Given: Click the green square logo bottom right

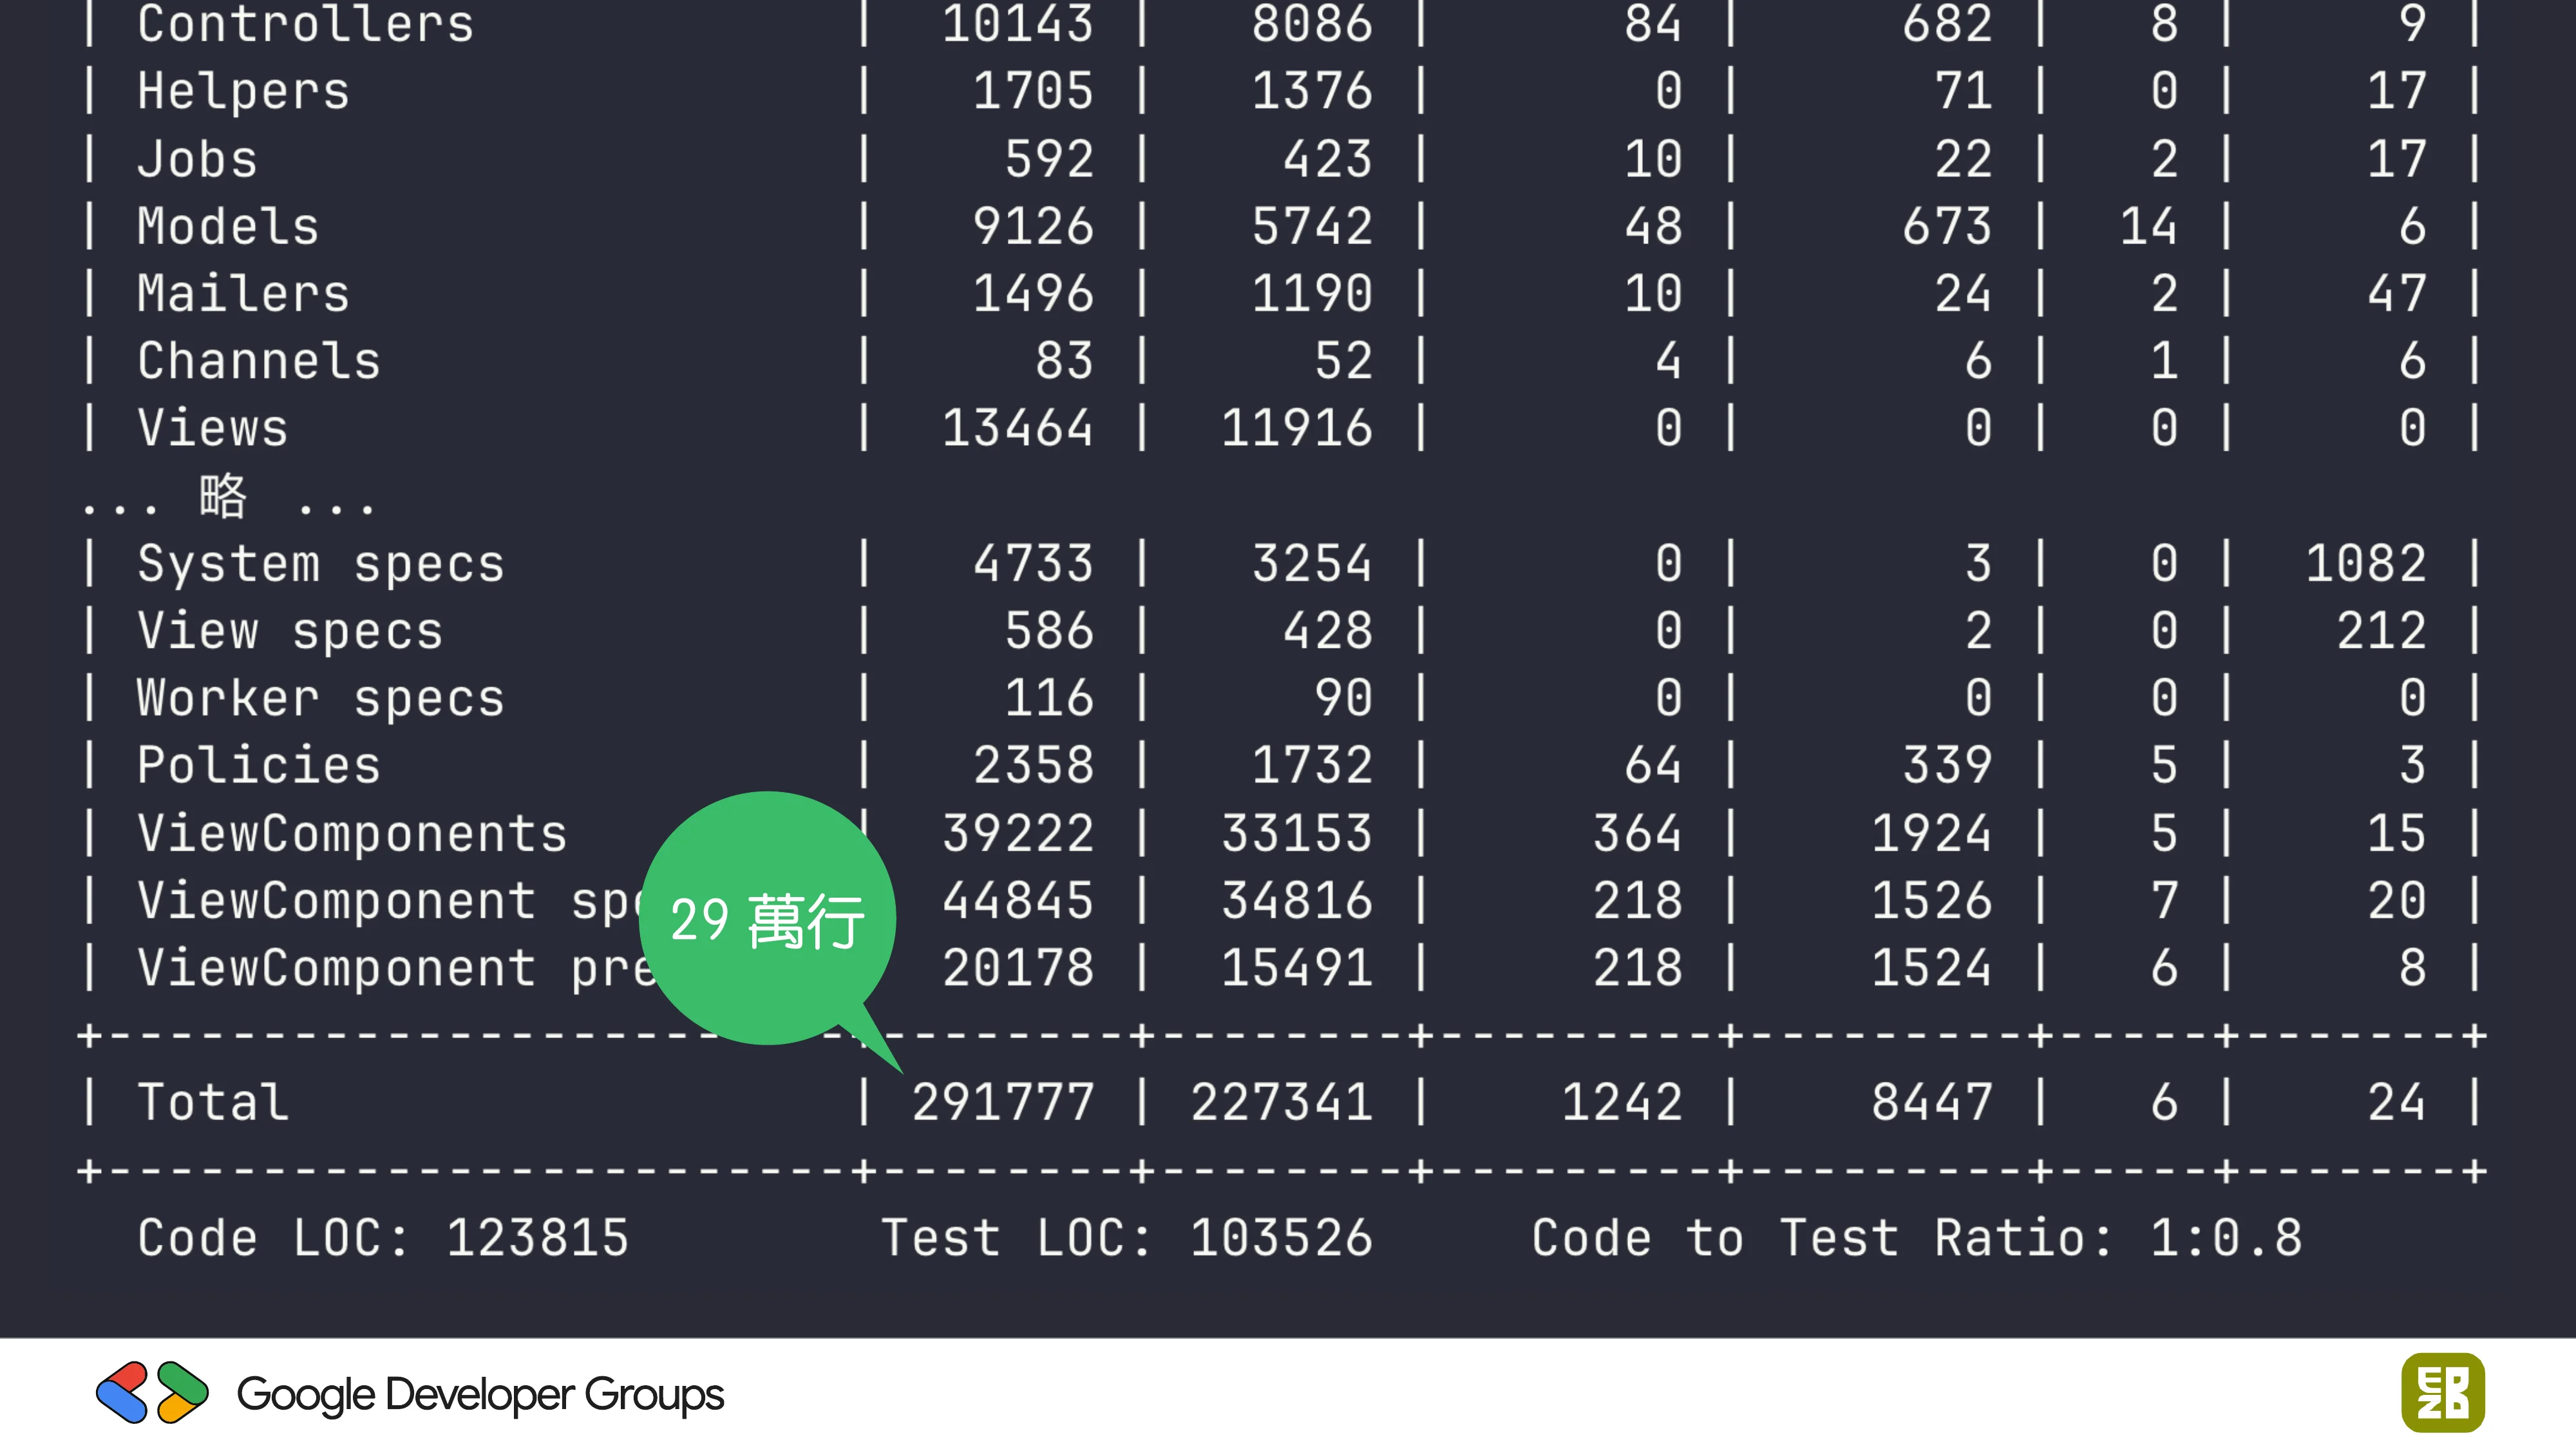Looking at the screenshot, I should click(2442, 1392).
